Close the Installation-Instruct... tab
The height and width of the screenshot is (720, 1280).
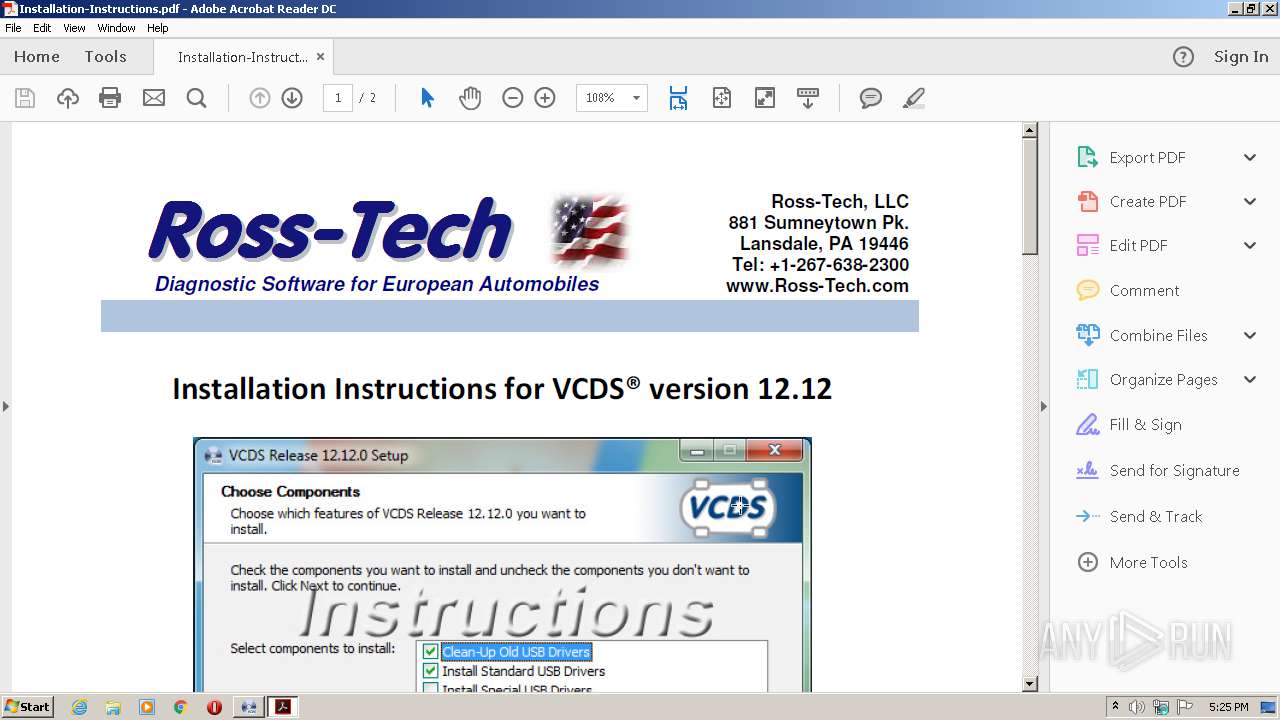pyautogui.click(x=320, y=57)
